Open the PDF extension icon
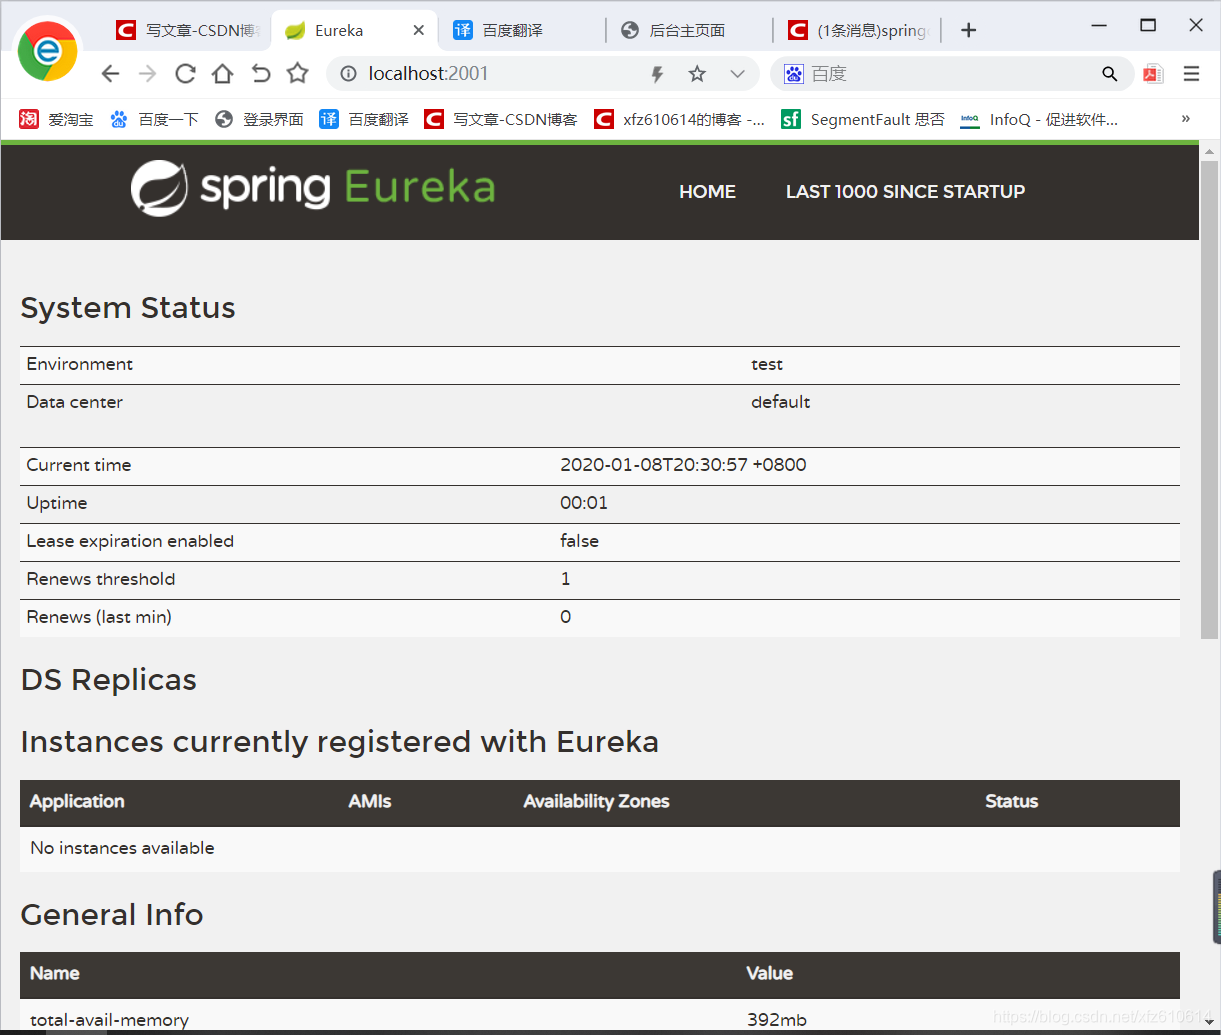 click(x=1153, y=73)
